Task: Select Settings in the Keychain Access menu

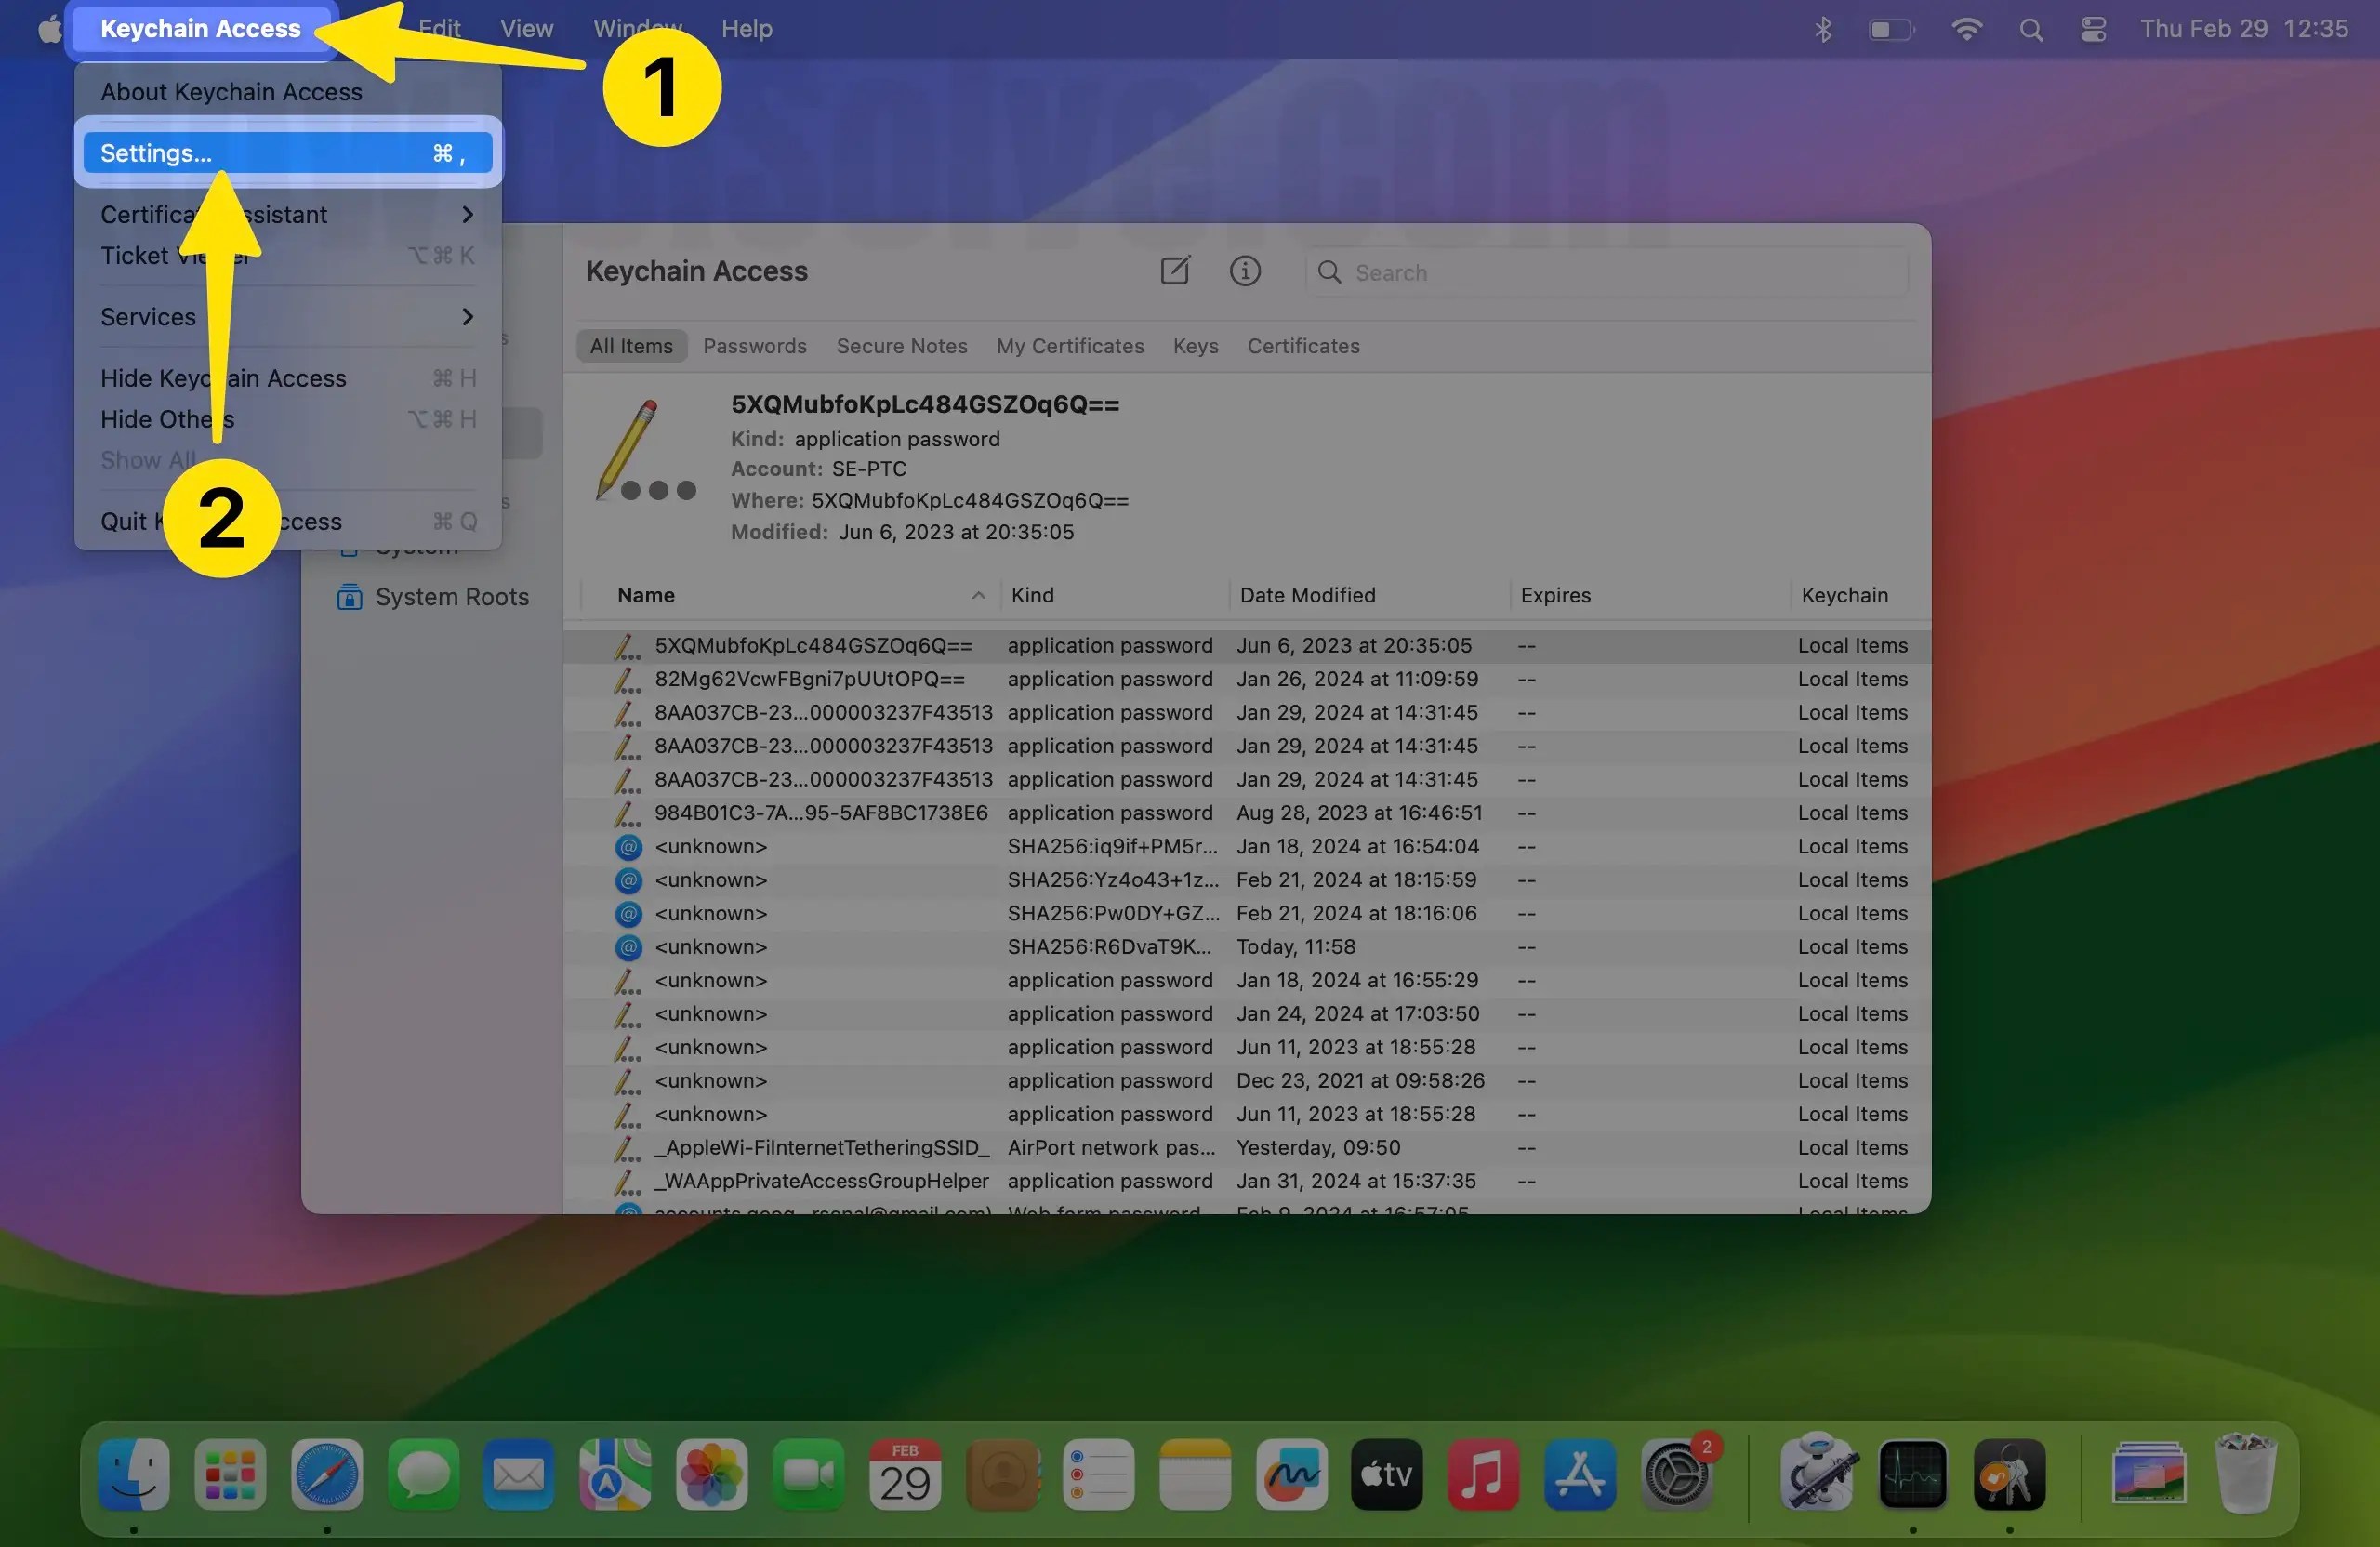Action: (x=285, y=152)
